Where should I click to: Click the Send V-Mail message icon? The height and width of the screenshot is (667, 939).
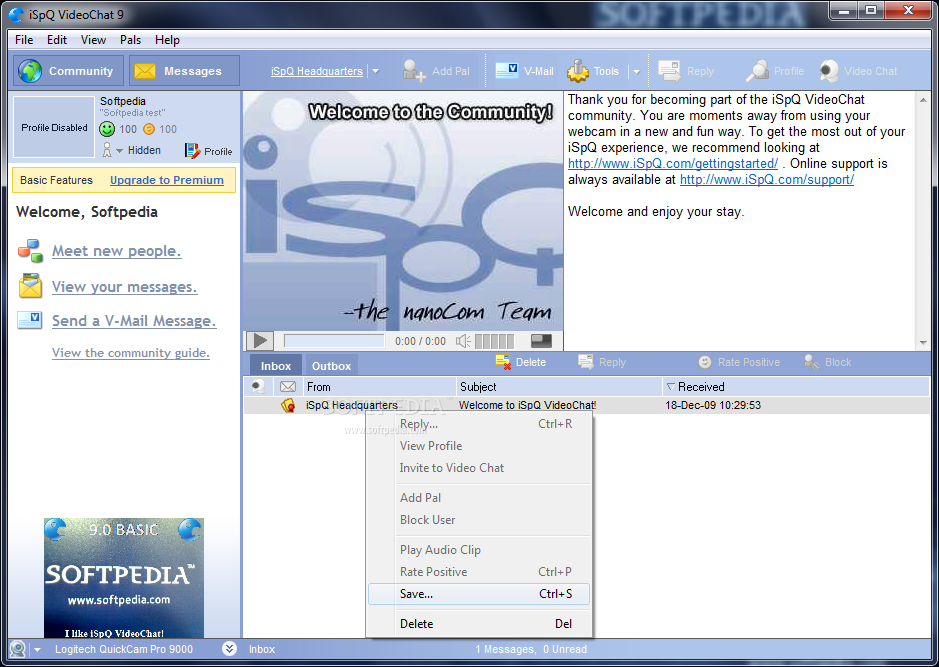[x=29, y=320]
